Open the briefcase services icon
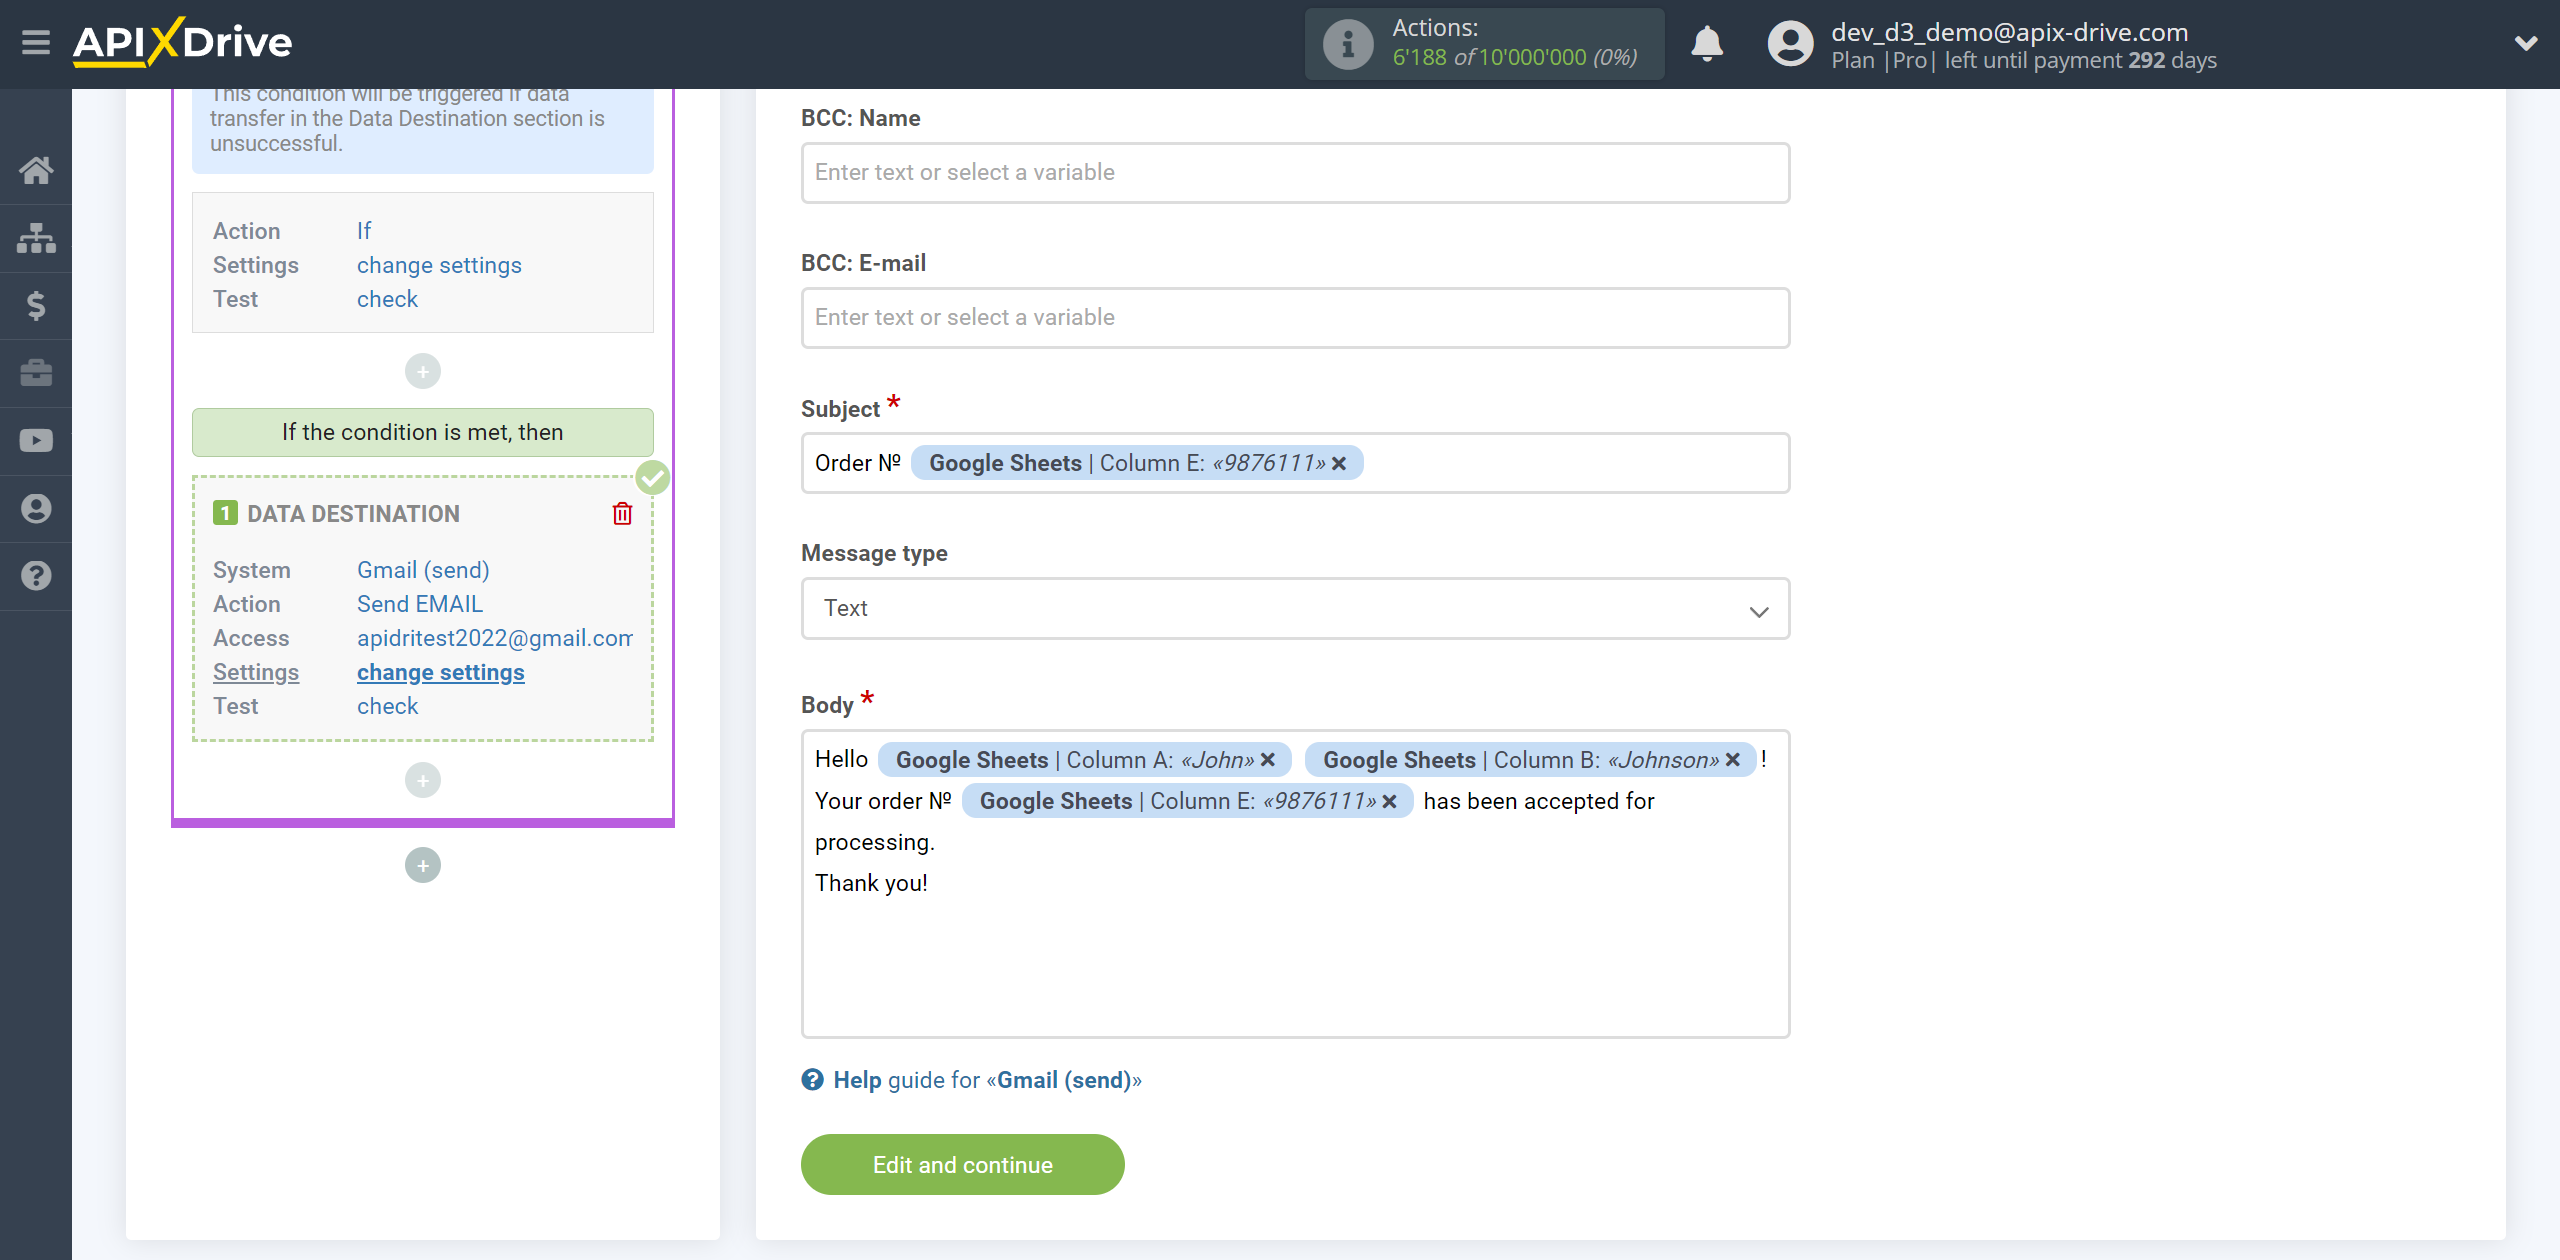The width and height of the screenshot is (2560, 1260). tap(36, 373)
